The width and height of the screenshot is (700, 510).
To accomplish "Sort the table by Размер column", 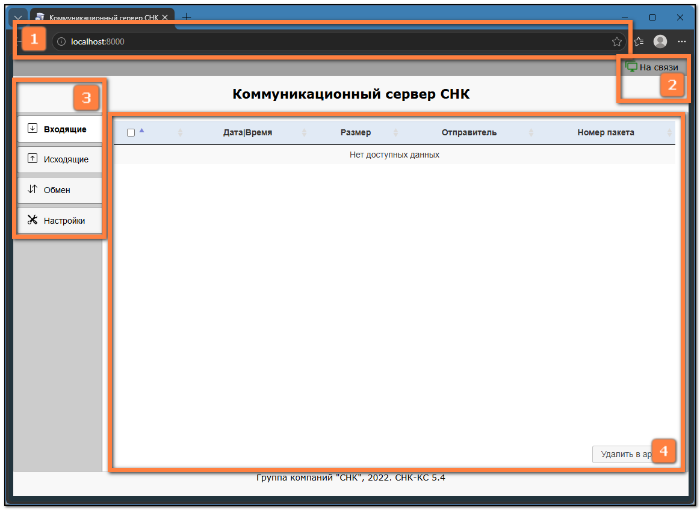I will pos(355,132).
